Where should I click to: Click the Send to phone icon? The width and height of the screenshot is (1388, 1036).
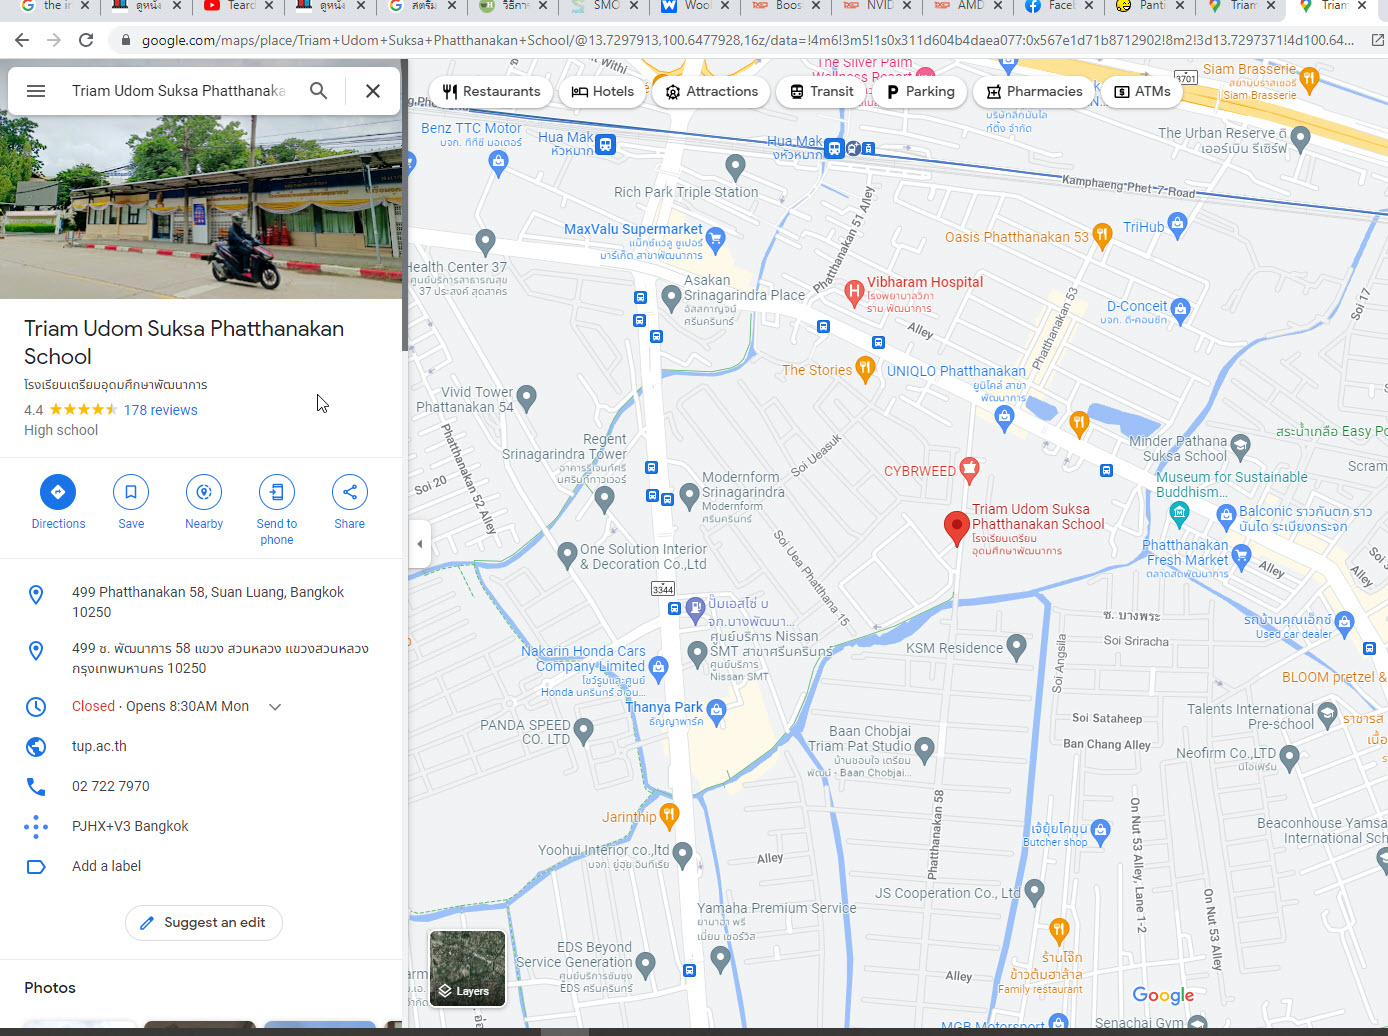pyautogui.click(x=277, y=492)
